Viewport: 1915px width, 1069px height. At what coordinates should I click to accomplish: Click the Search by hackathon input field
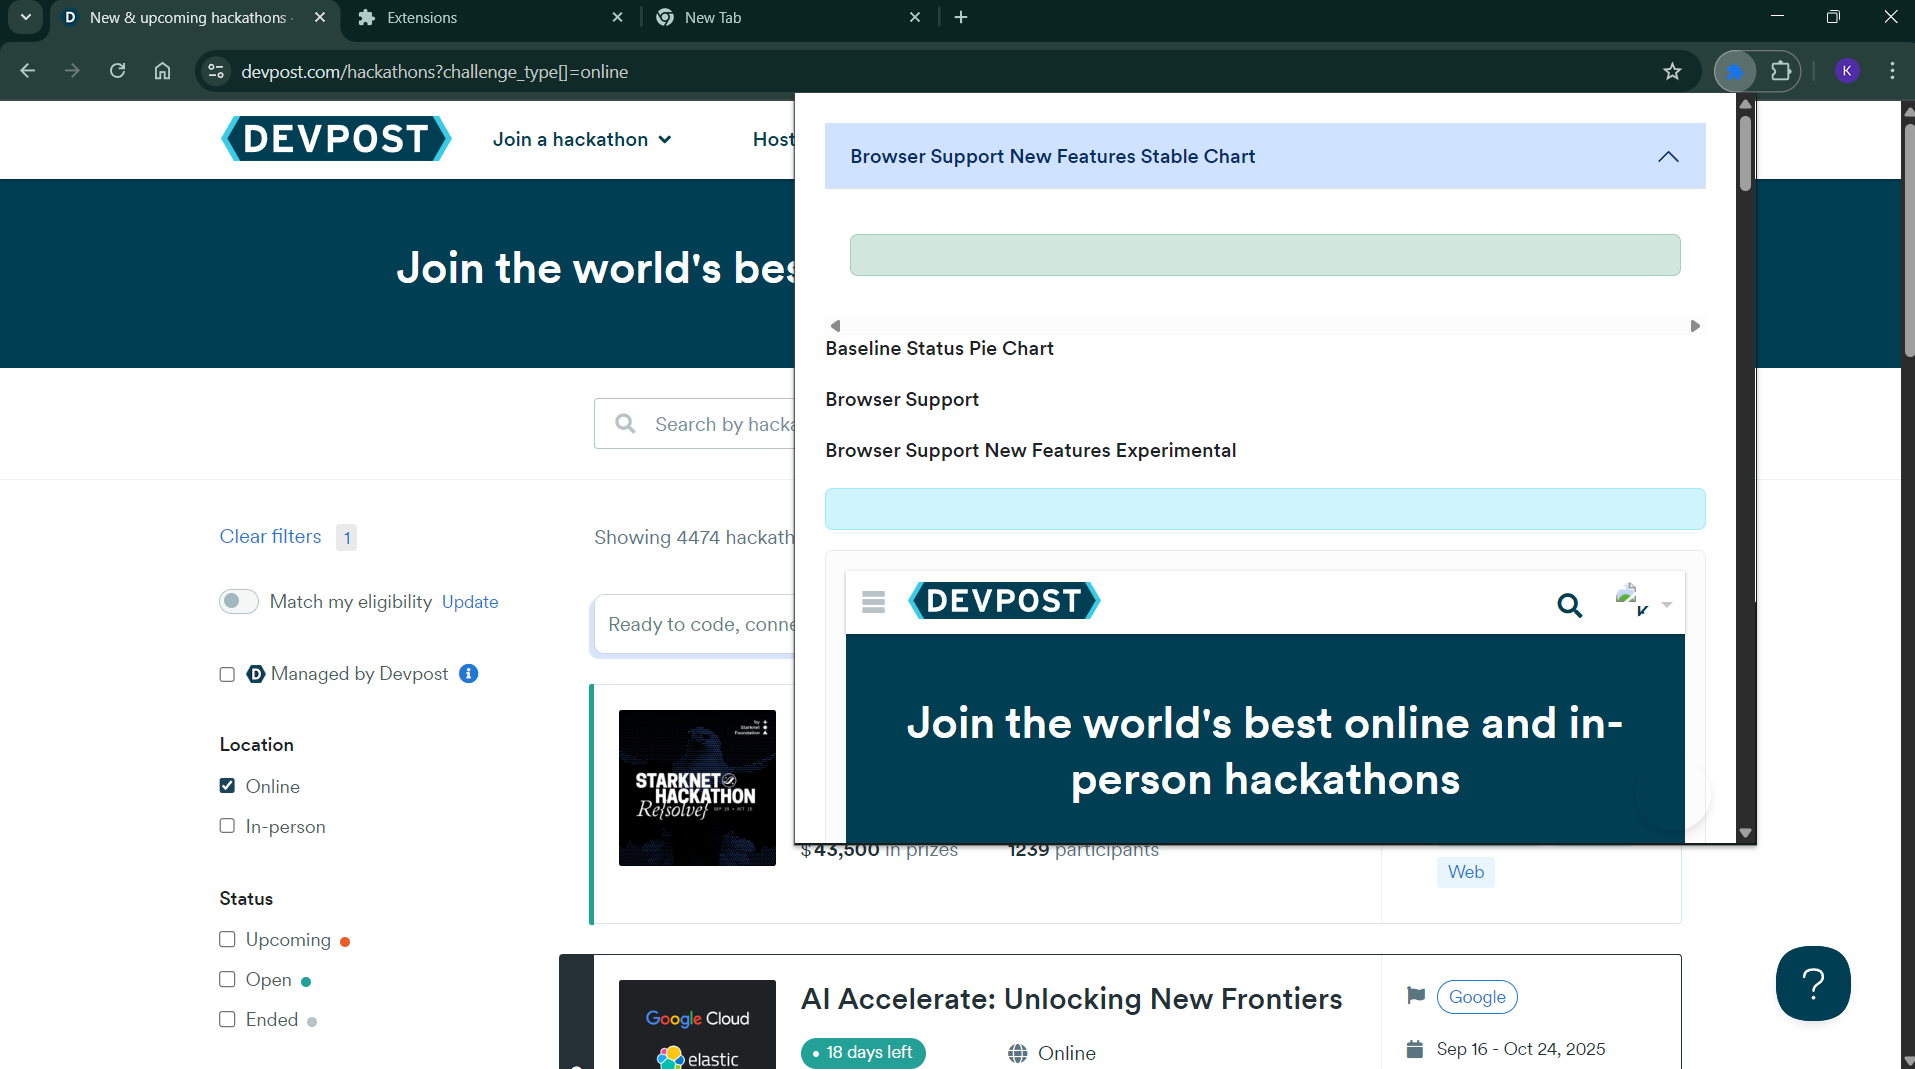[695, 424]
